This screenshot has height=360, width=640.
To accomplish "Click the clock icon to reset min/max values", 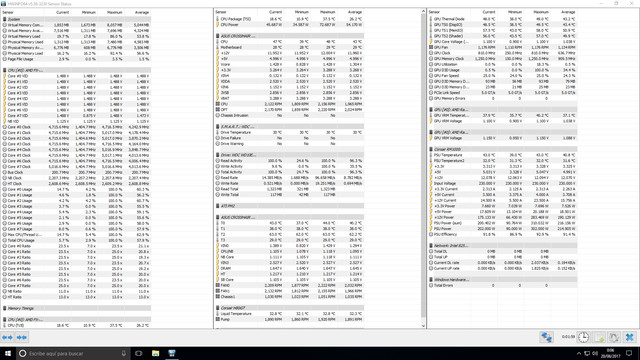I will coord(584,337).
